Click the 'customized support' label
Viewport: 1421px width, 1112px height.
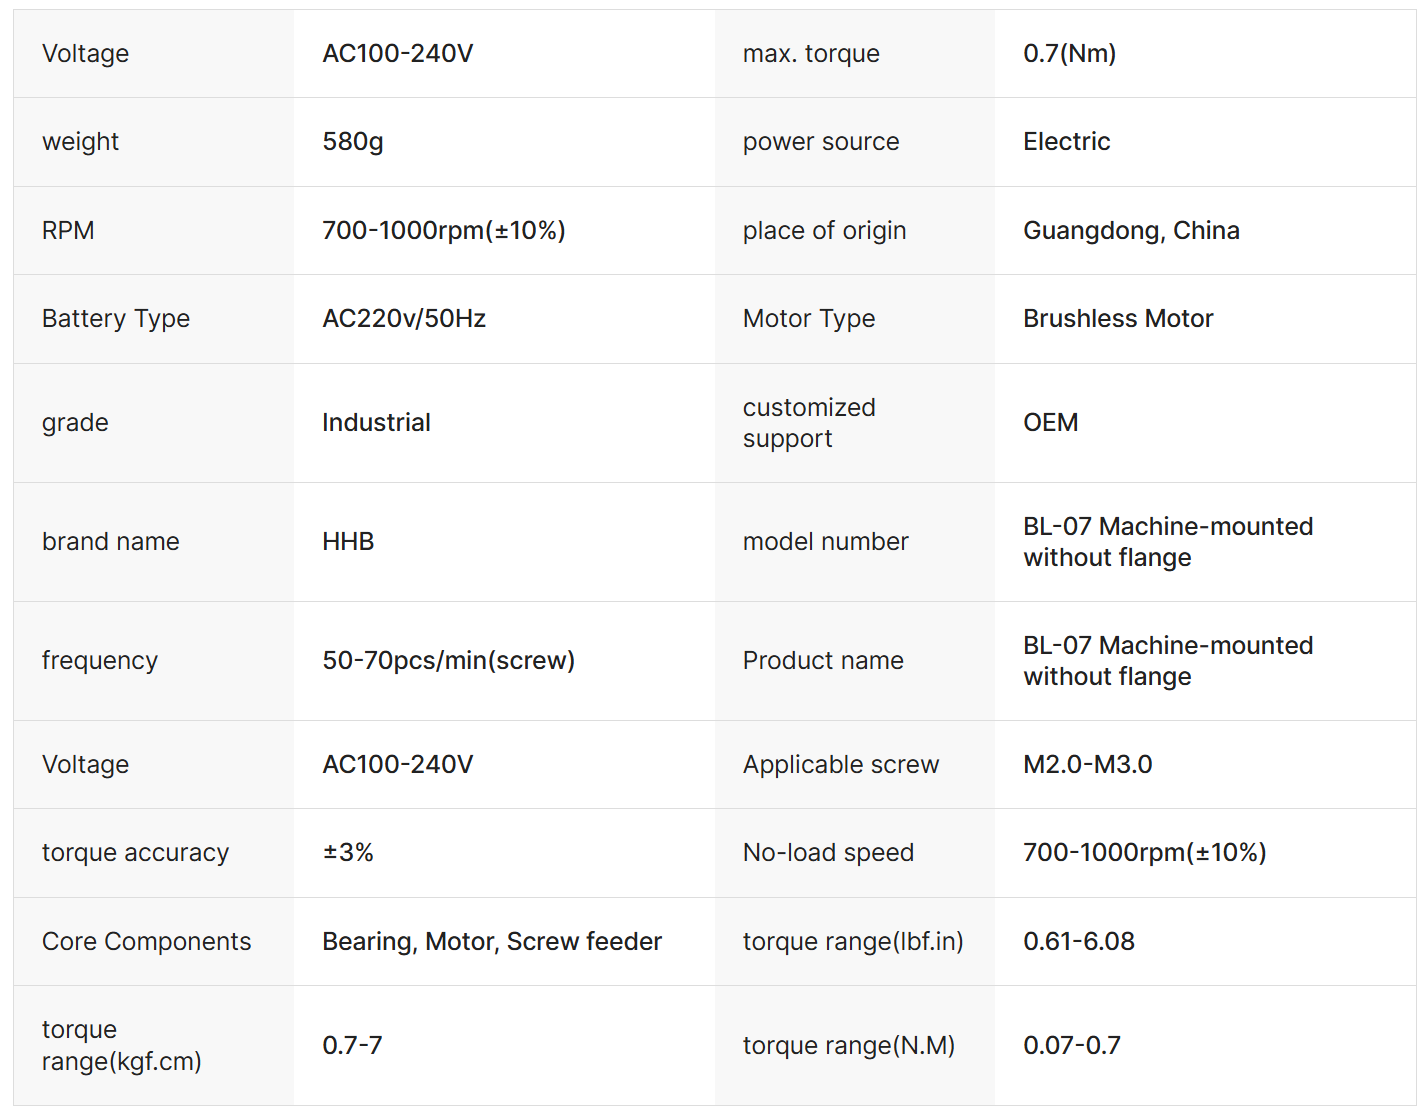[808, 423]
